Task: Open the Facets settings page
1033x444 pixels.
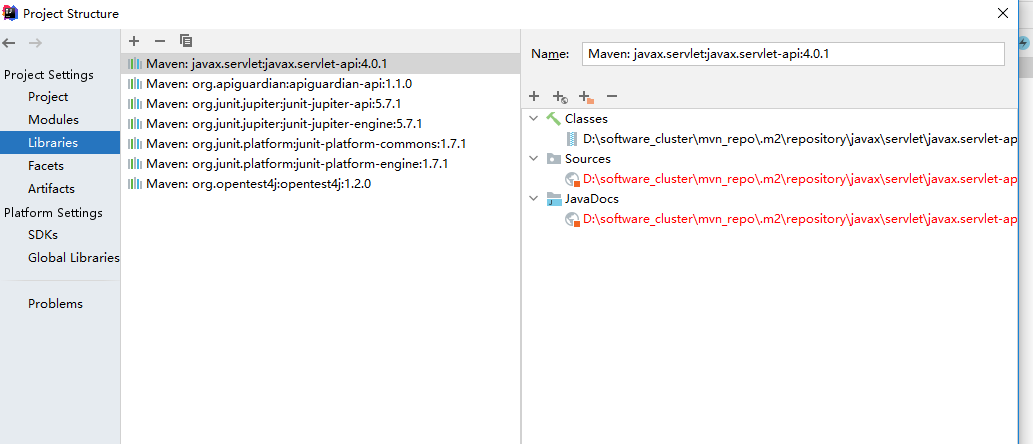Action: 45,165
